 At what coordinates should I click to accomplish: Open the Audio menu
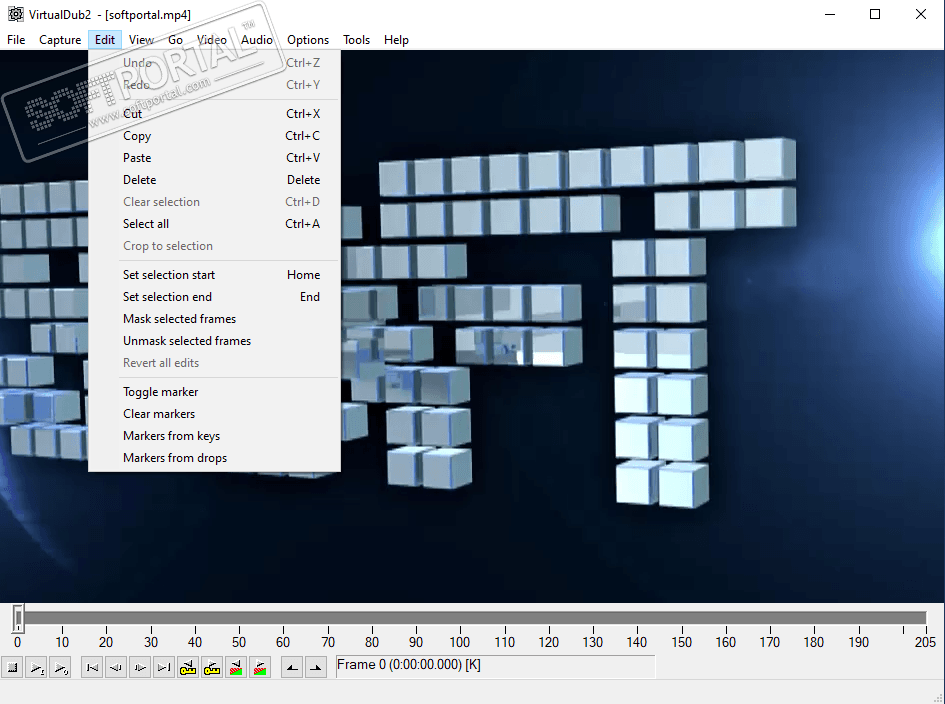(257, 40)
